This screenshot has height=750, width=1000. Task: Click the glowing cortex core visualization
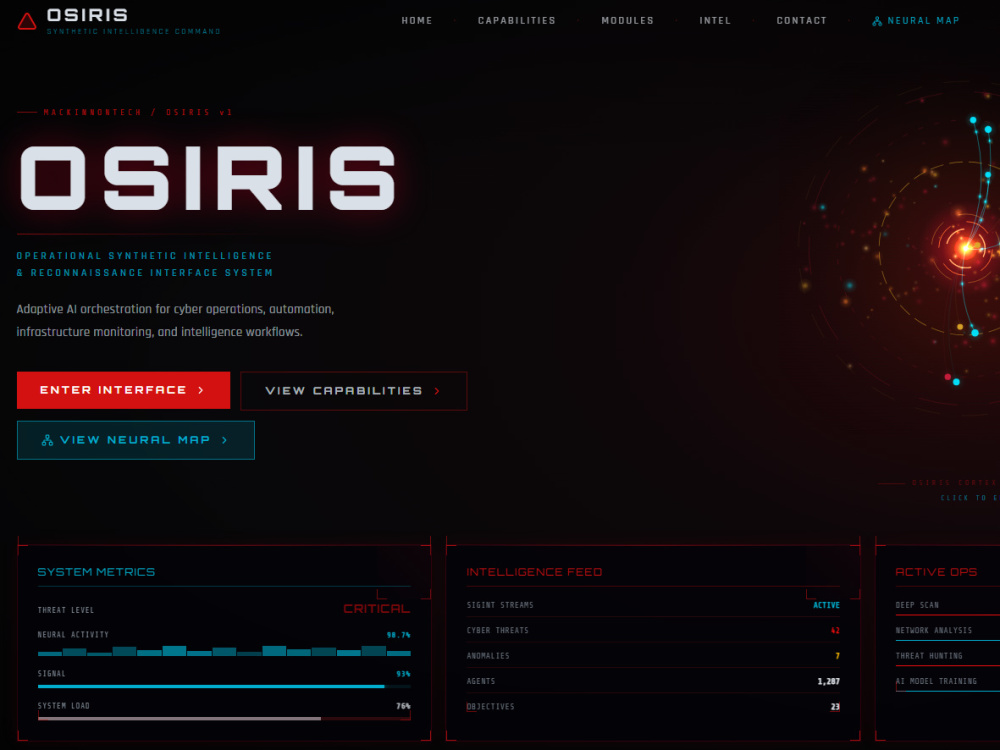coord(966,247)
